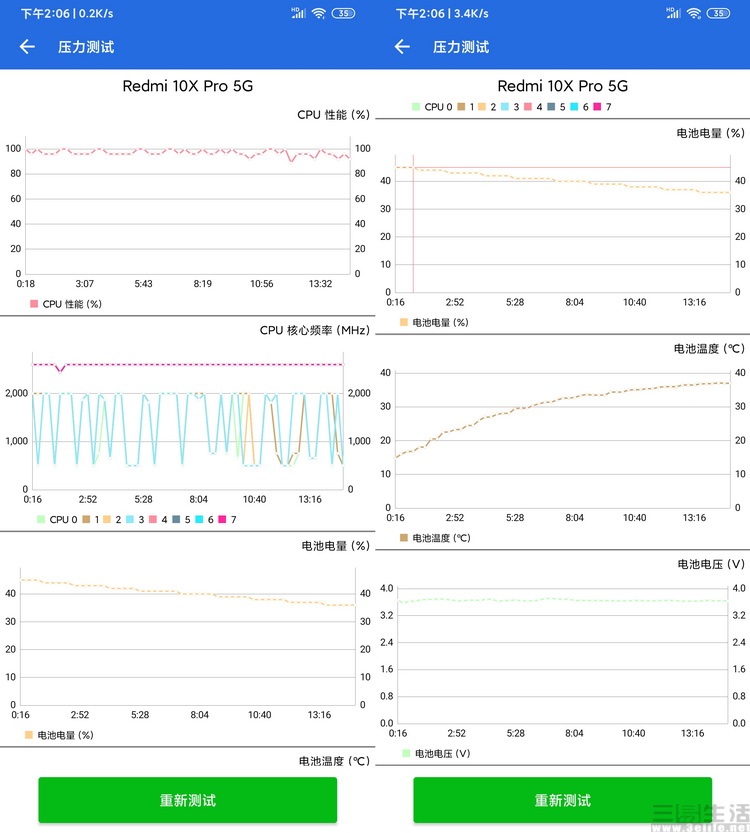Tap right green 重新测试 retest button
Image resolution: width=750 pixels, height=833 pixels.
click(x=562, y=800)
